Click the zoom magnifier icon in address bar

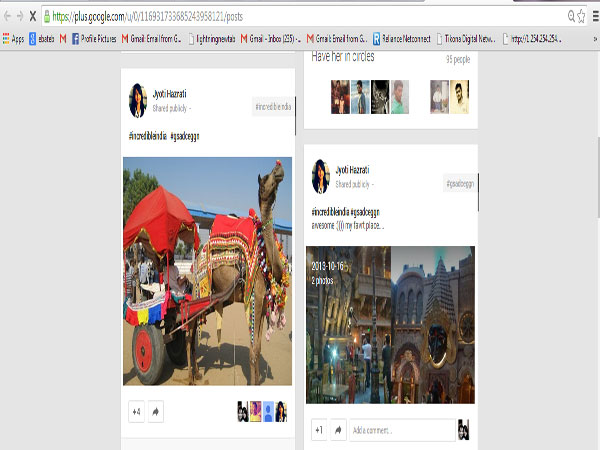(571, 16)
